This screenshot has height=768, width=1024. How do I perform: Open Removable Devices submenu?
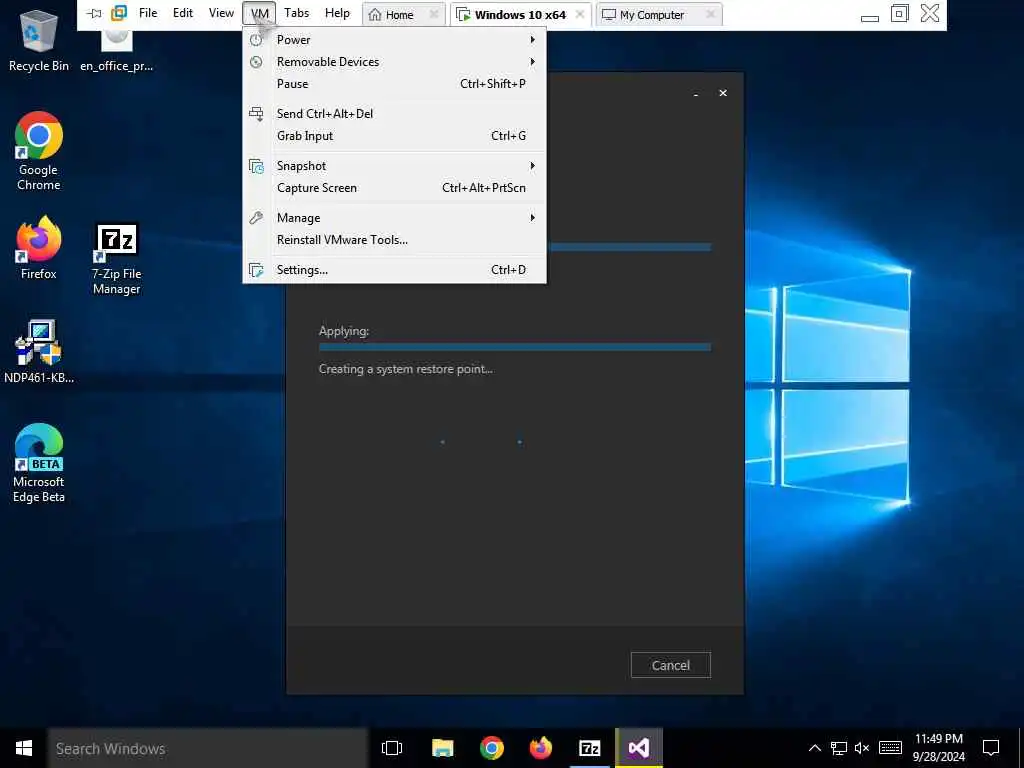(x=394, y=61)
